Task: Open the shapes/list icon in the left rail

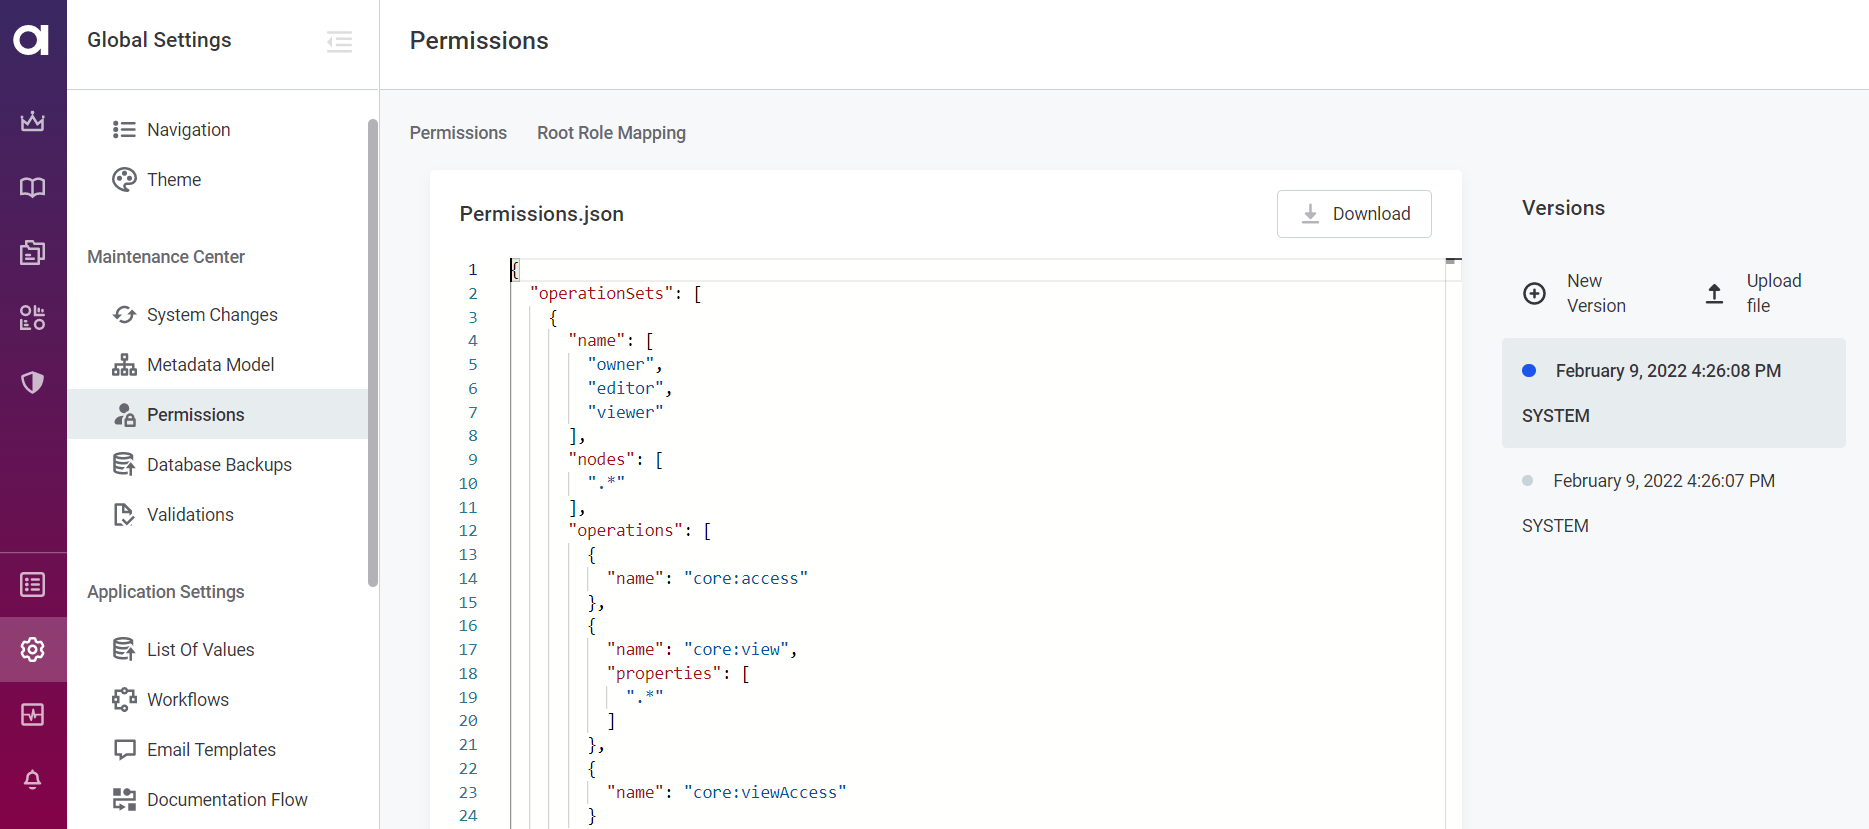Action: (x=33, y=317)
